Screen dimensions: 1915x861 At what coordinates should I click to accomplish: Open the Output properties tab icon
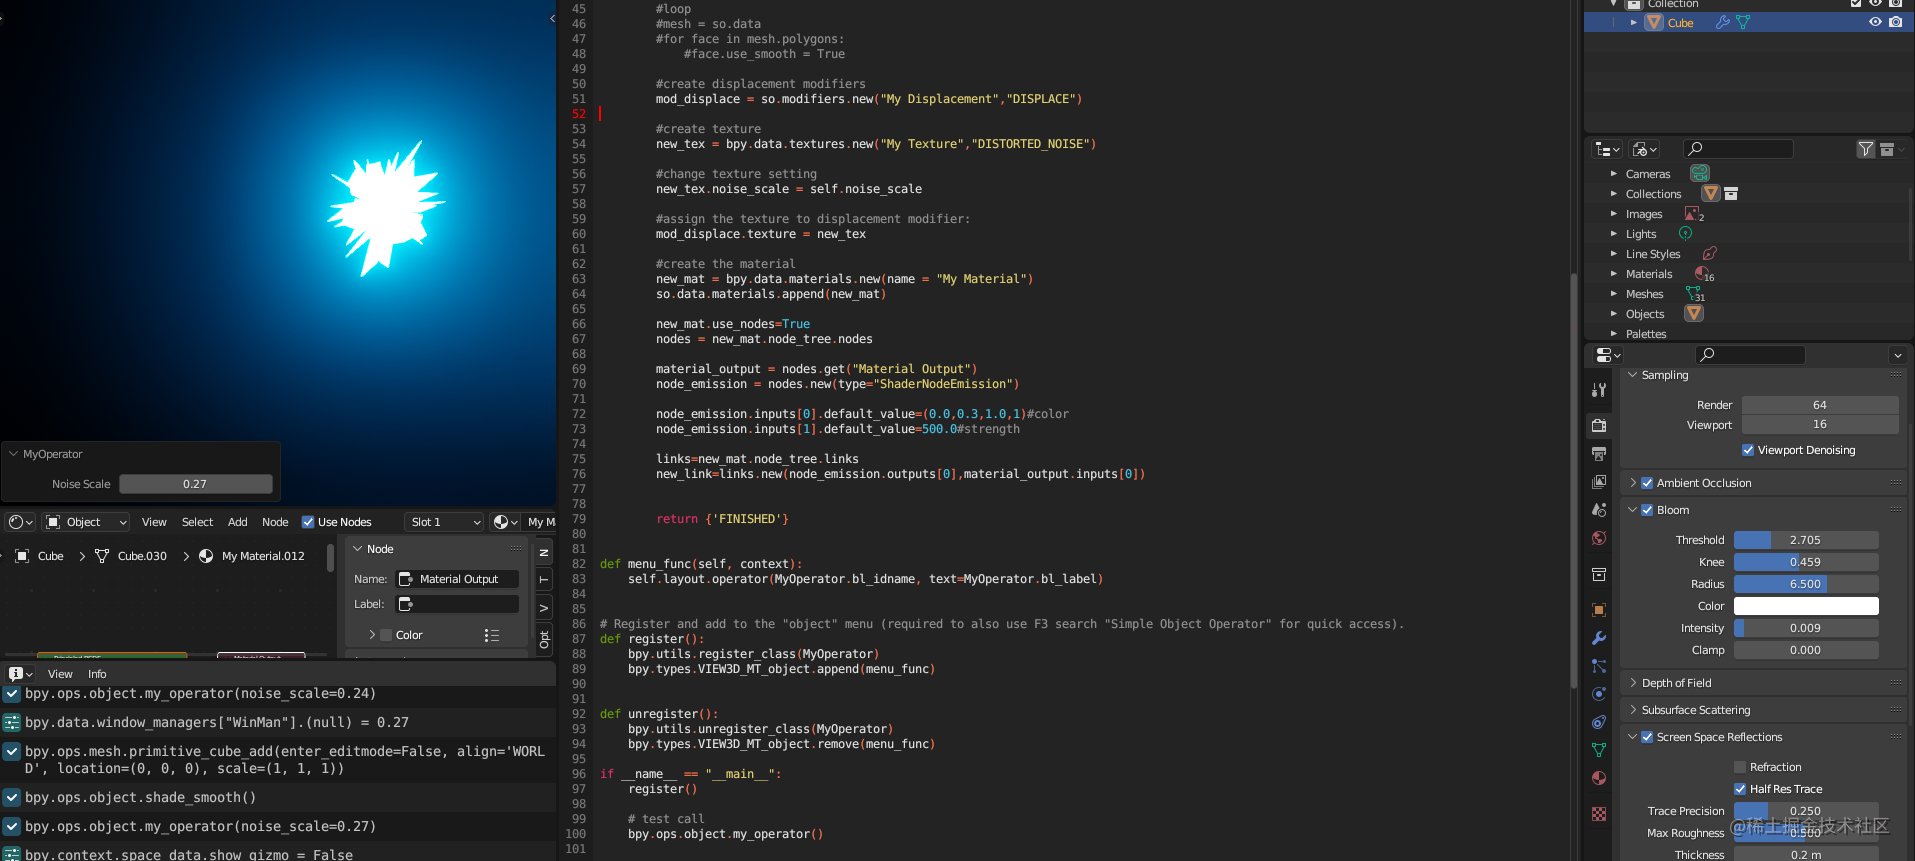(x=1599, y=454)
